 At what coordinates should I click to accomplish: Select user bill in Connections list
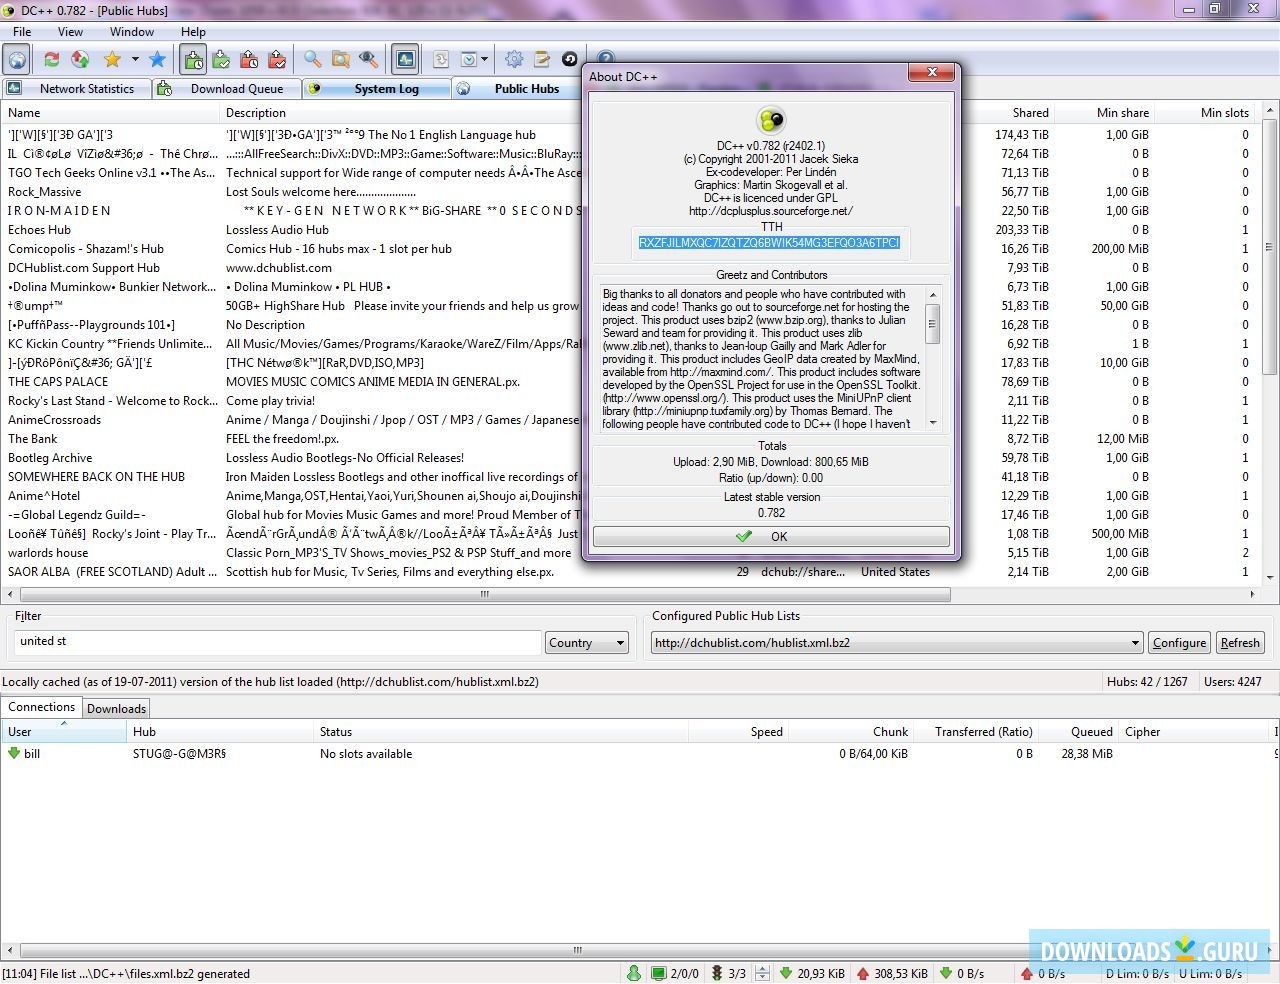[32, 754]
